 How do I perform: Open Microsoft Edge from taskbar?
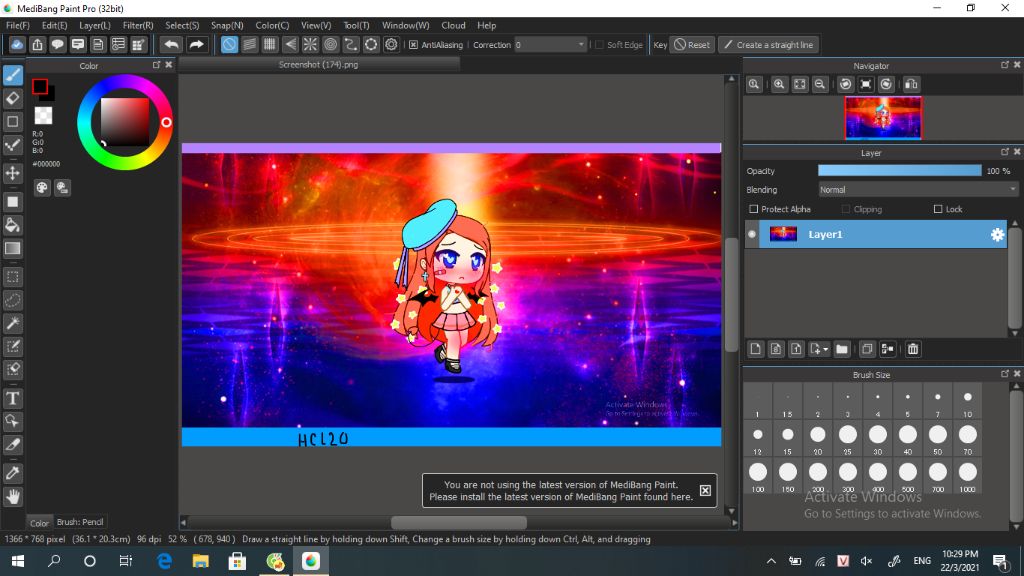(165, 561)
